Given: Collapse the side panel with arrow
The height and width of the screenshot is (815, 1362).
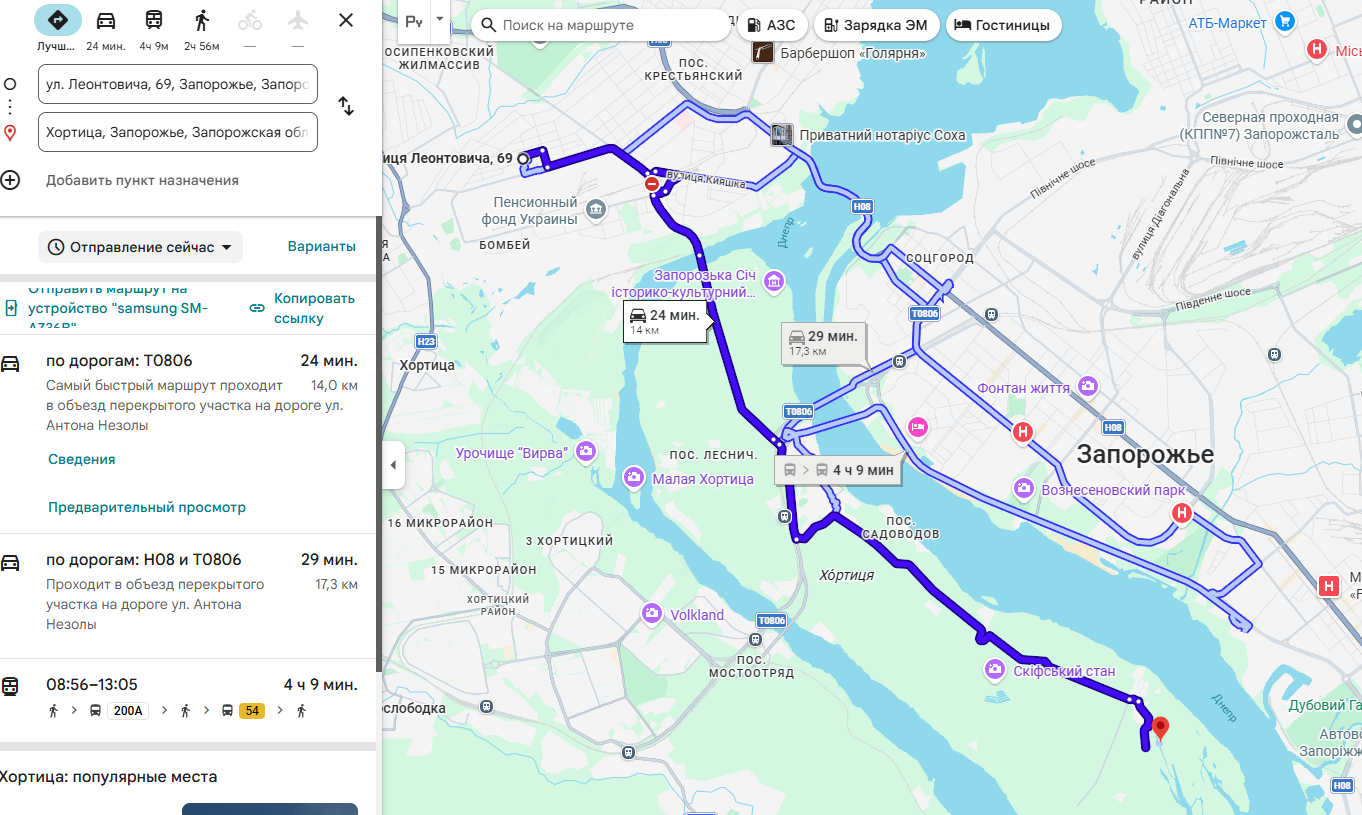Looking at the screenshot, I should click(x=393, y=465).
